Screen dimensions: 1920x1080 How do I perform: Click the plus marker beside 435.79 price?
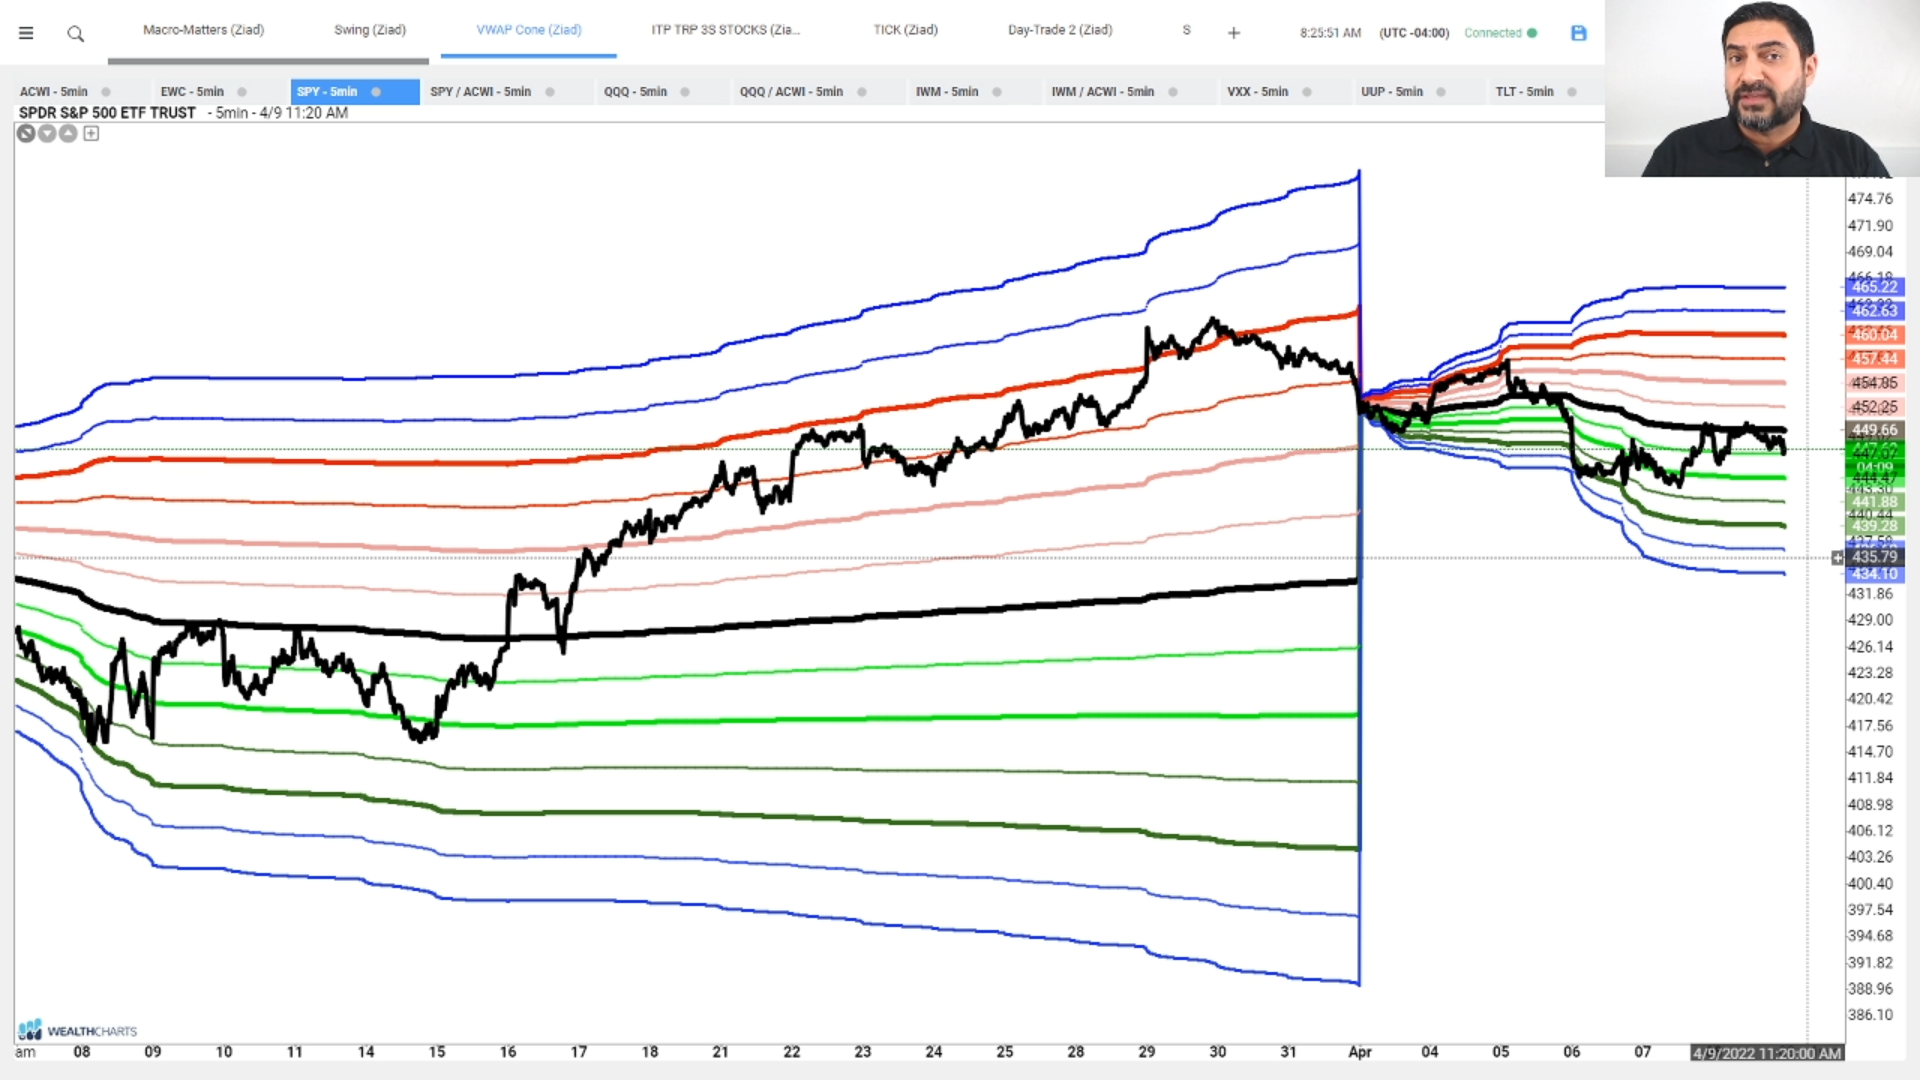(1837, 558)
